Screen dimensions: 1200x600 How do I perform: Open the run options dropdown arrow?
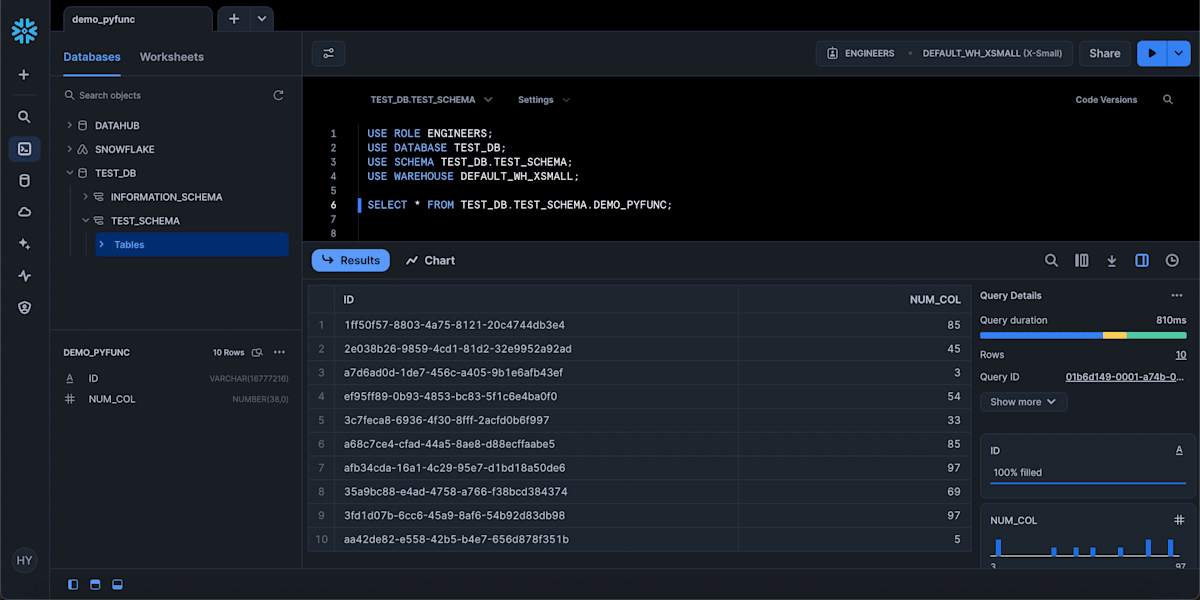tap(1178, 54)
